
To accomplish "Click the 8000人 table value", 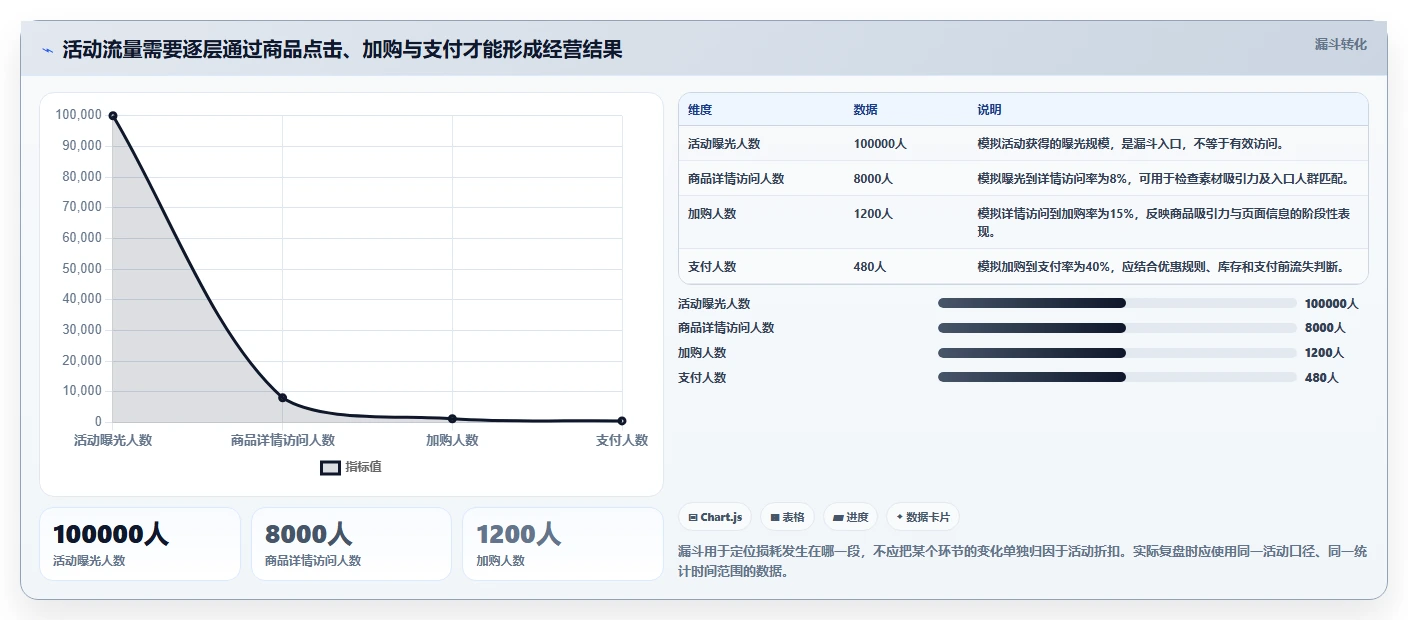I will pyautogui.click(x=873, y=179).
